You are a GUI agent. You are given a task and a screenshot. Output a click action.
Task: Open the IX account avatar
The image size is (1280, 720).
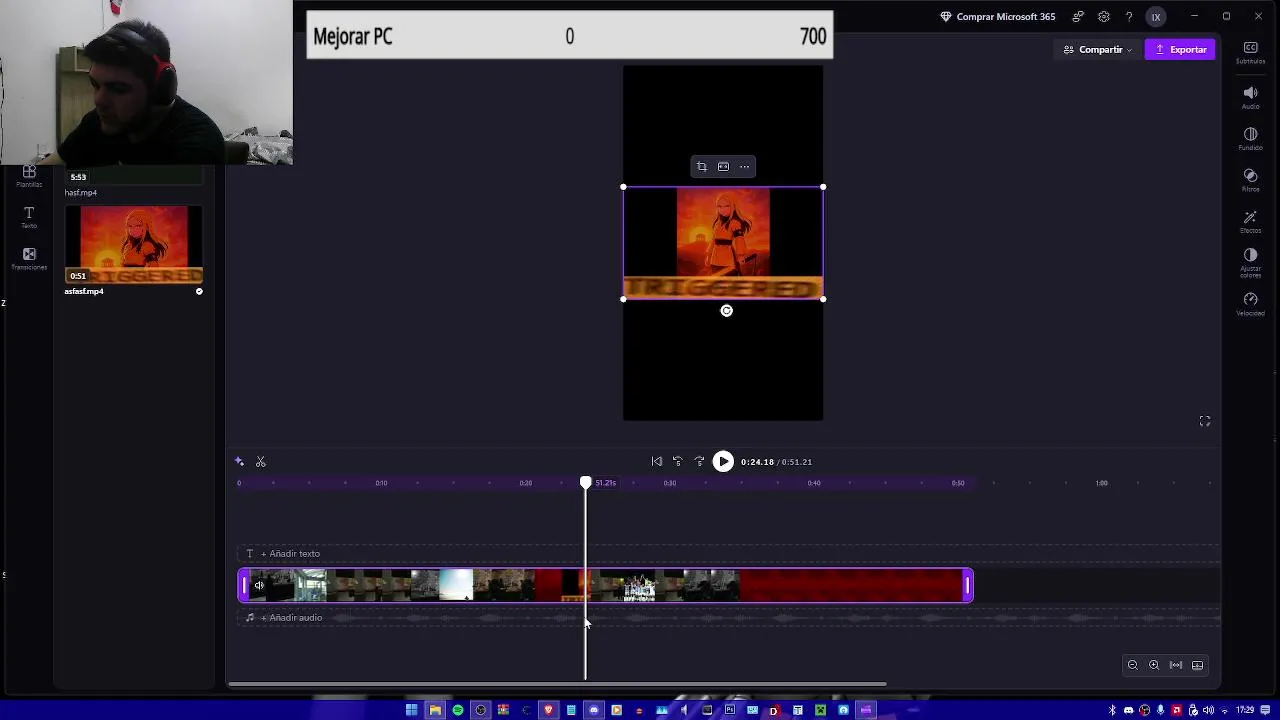tap(1156, 17)
